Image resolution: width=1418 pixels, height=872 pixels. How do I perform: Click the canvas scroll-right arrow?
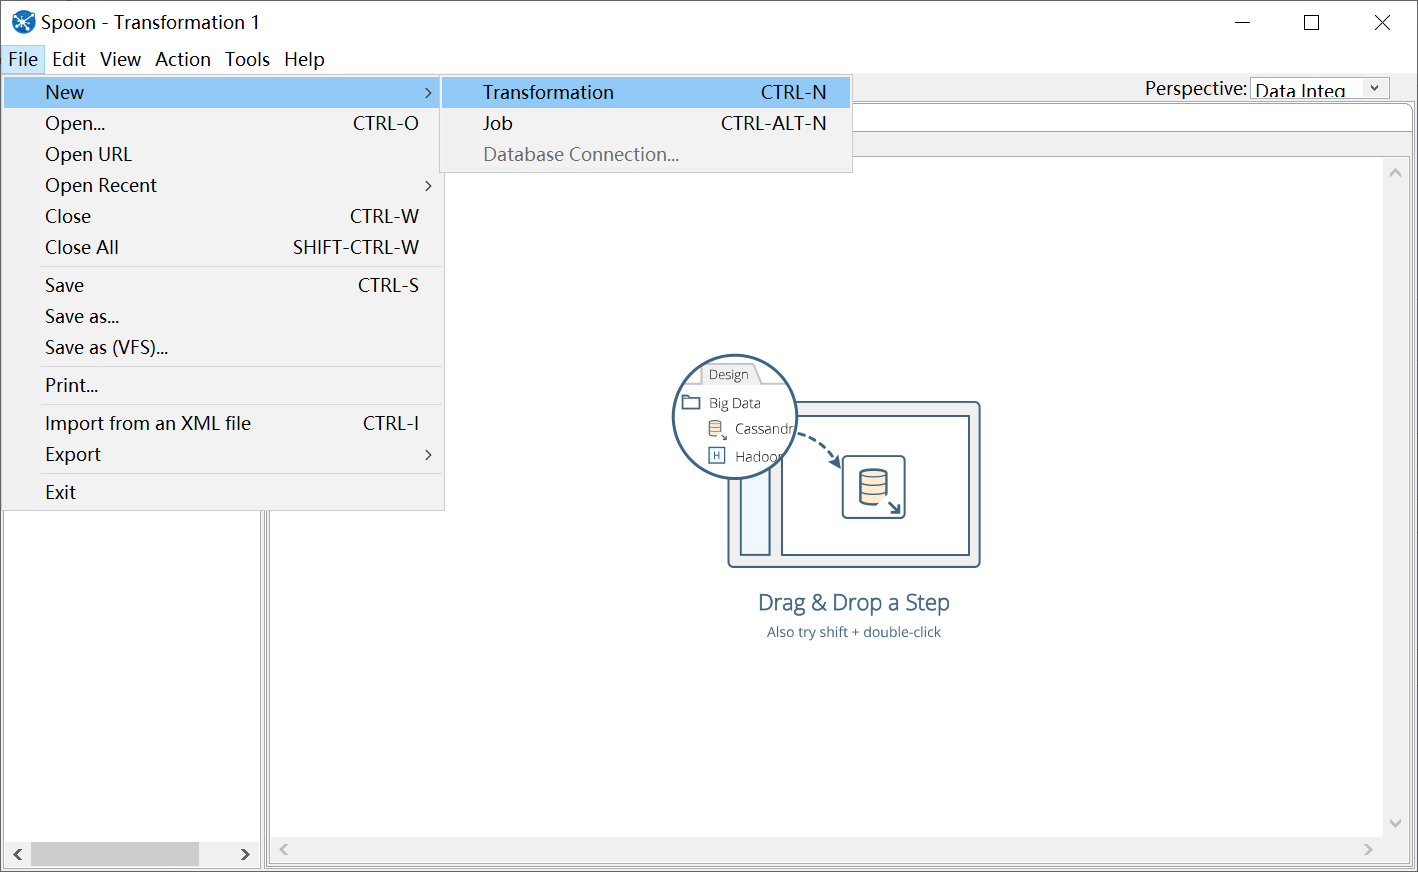pyautogui.click(x=1368, y=849)
